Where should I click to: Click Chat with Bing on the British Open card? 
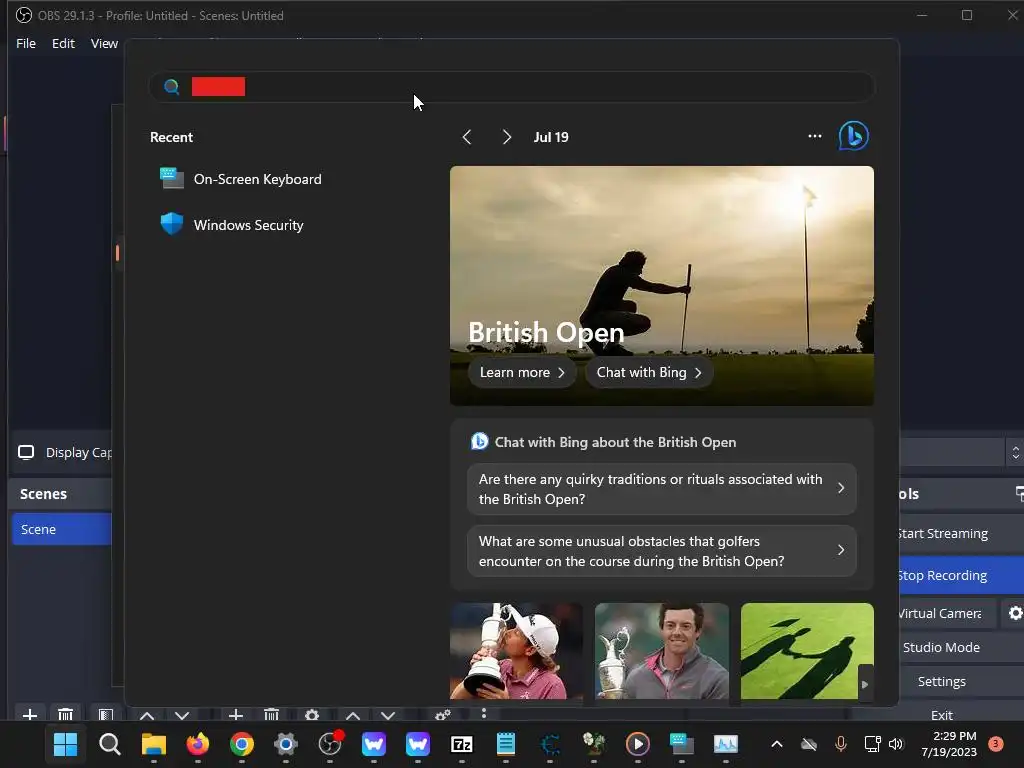(648, 372)
